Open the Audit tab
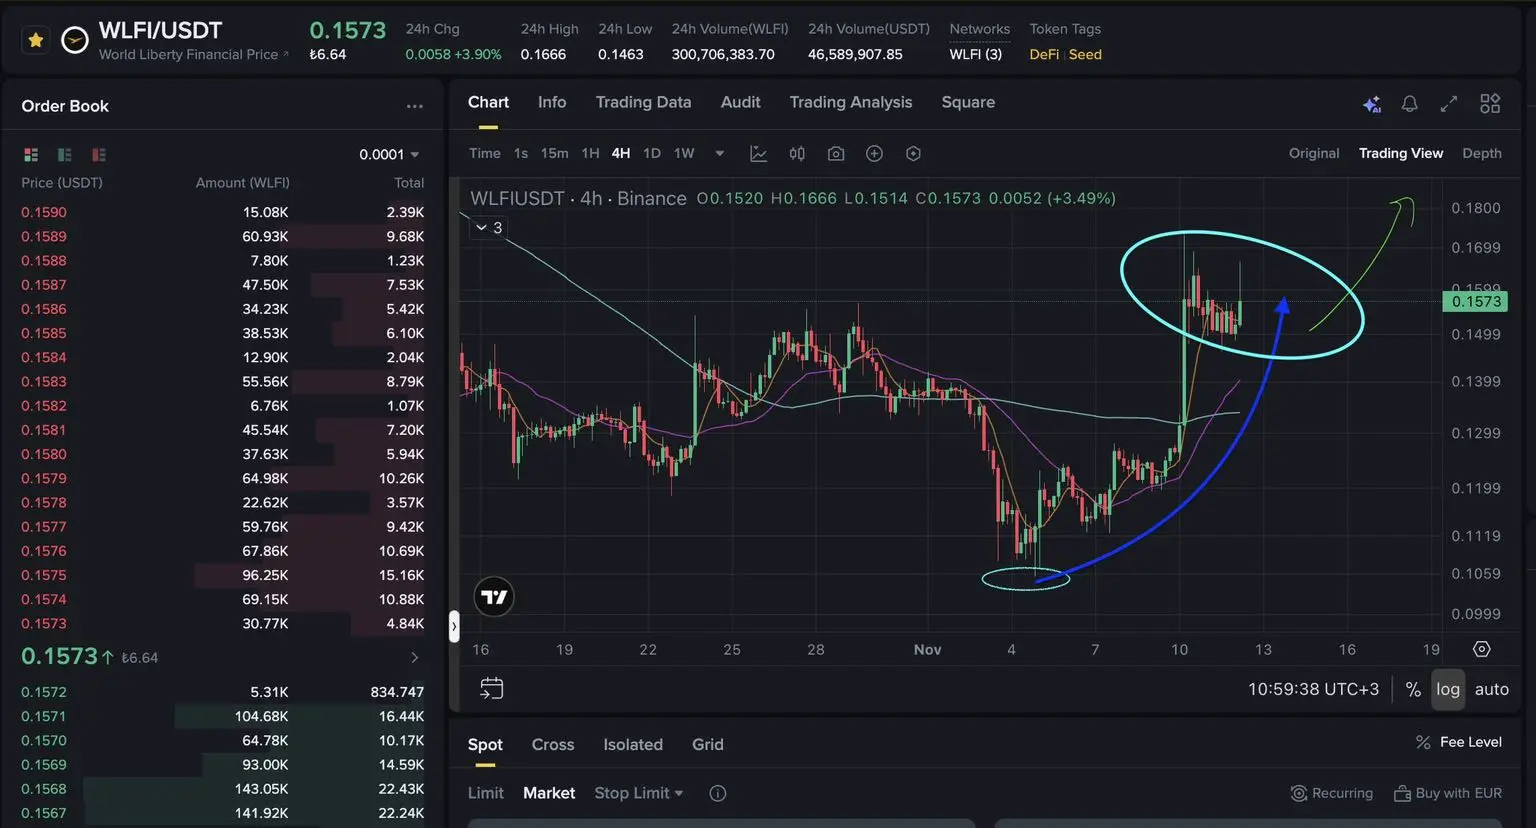Screen dimensions: 1536x828 740,102
